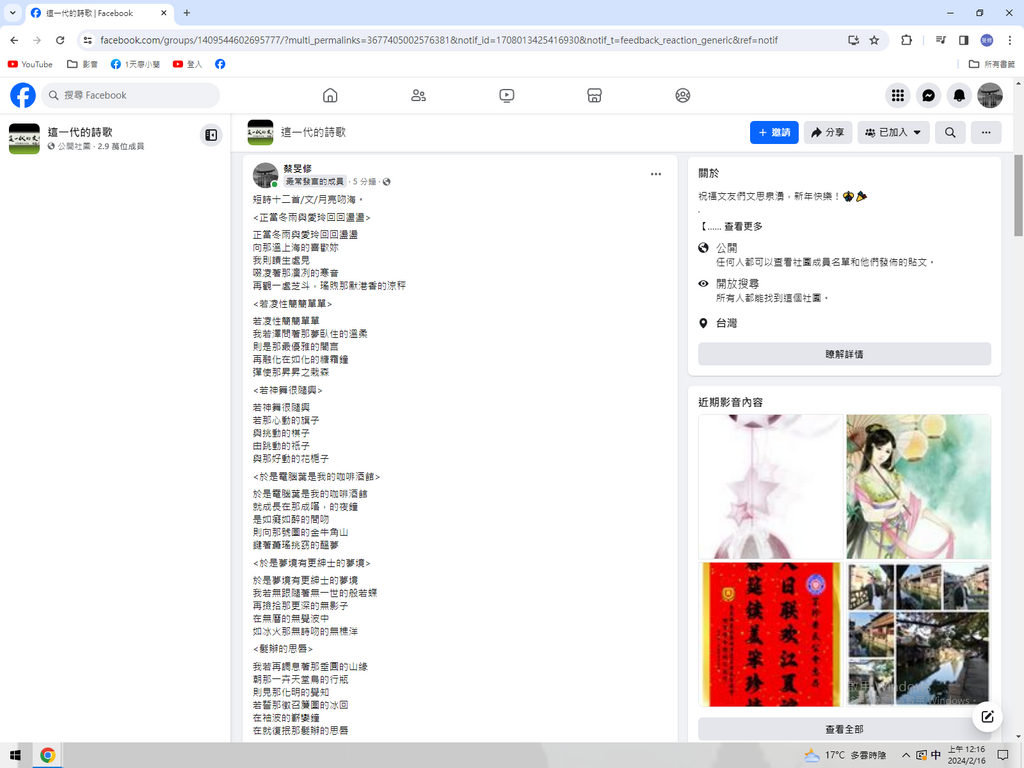Expand the 已加入 joined dropdown
Image resolution: width=1024 pixels, height=768 pixels.
point(893,132)
